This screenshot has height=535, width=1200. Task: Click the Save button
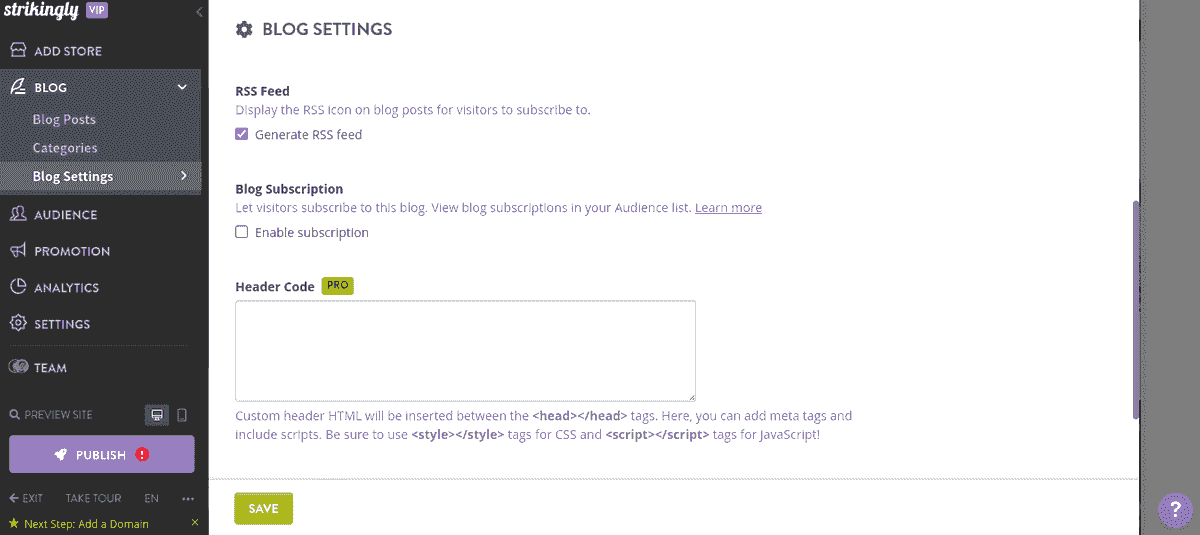point(264,508)
